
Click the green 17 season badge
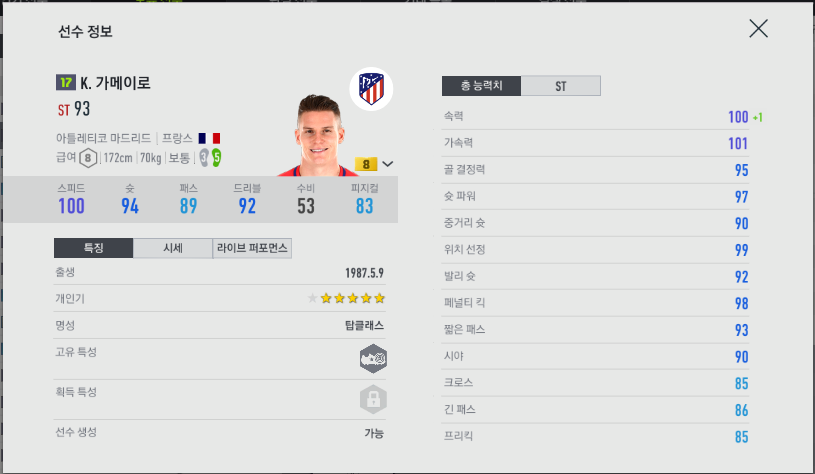pos(65,82)
